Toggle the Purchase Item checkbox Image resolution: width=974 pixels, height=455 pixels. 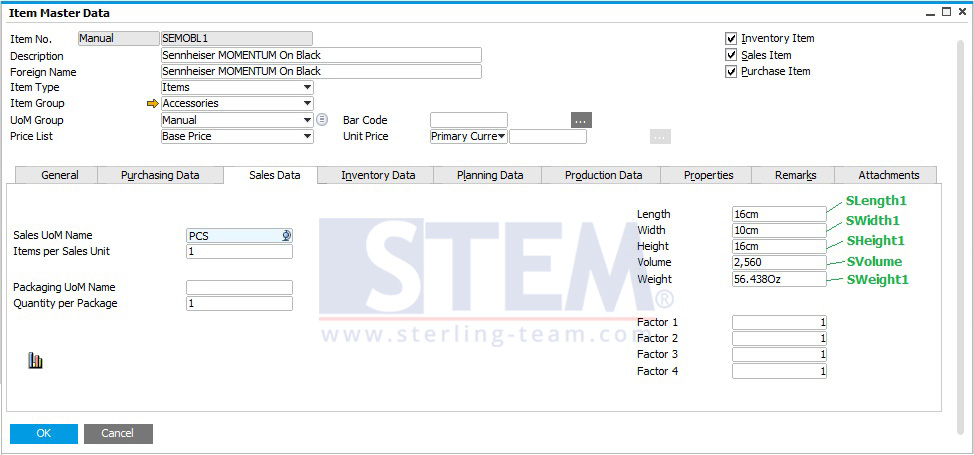(731, 71)
